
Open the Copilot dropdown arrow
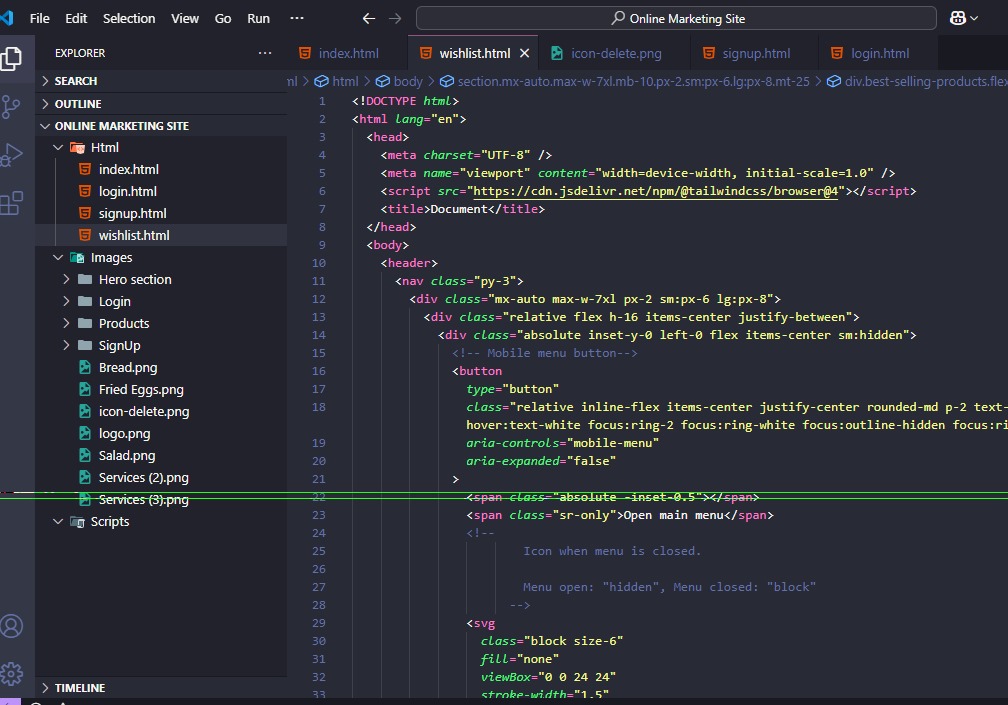click(x=974, y=18)
